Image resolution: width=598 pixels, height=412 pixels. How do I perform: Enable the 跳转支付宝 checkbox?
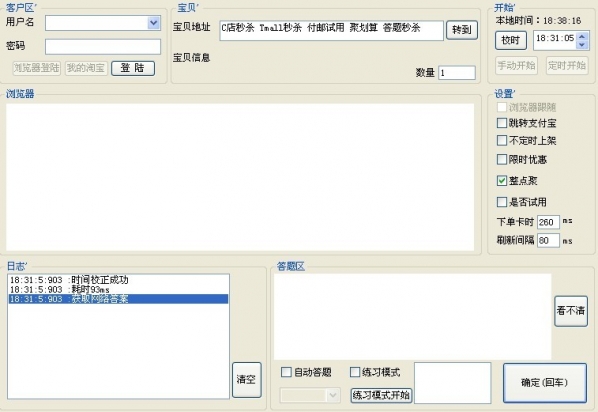(x=502, y=123)
